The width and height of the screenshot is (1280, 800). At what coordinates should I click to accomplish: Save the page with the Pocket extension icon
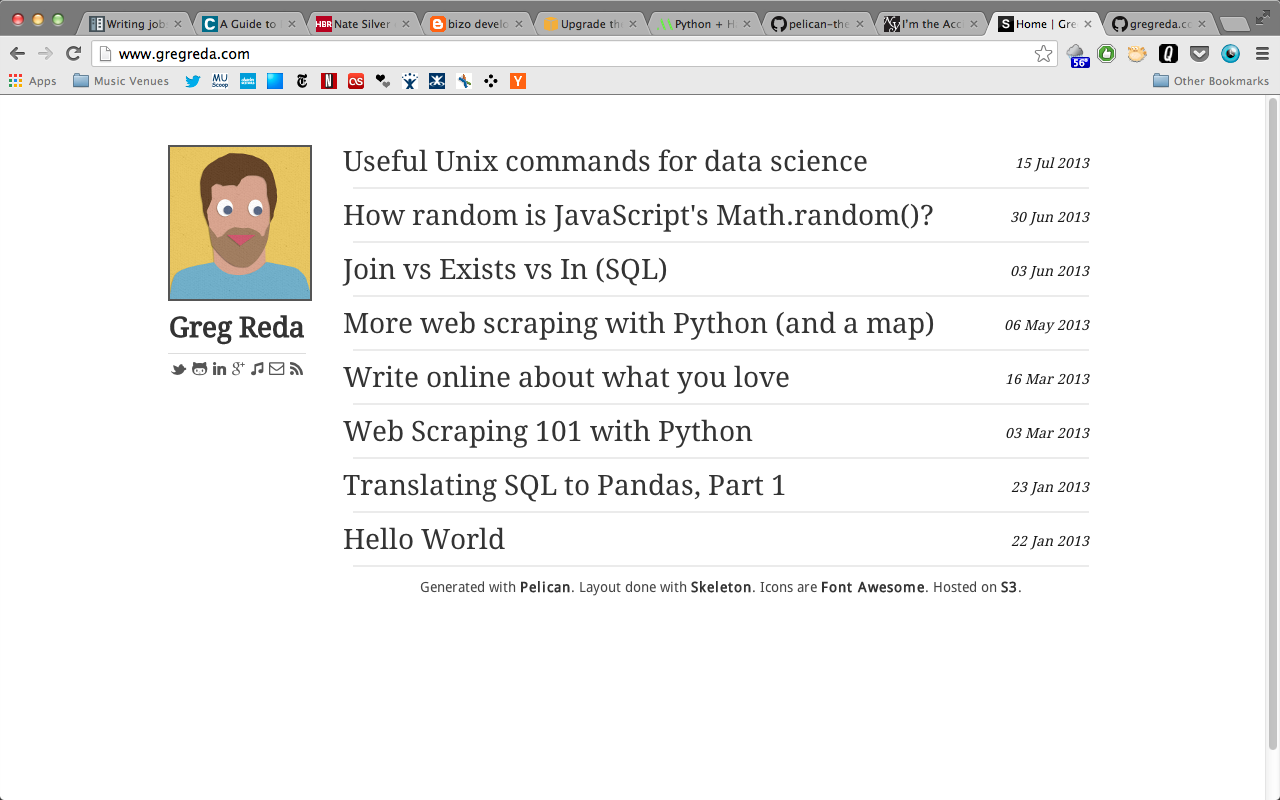point(1199,54)
